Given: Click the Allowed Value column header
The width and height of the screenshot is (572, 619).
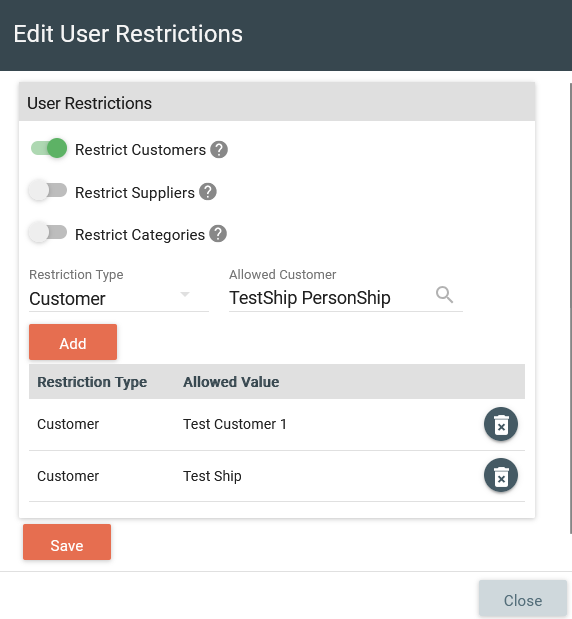Looking at the screenshot, I should click(x=231, y=382).
